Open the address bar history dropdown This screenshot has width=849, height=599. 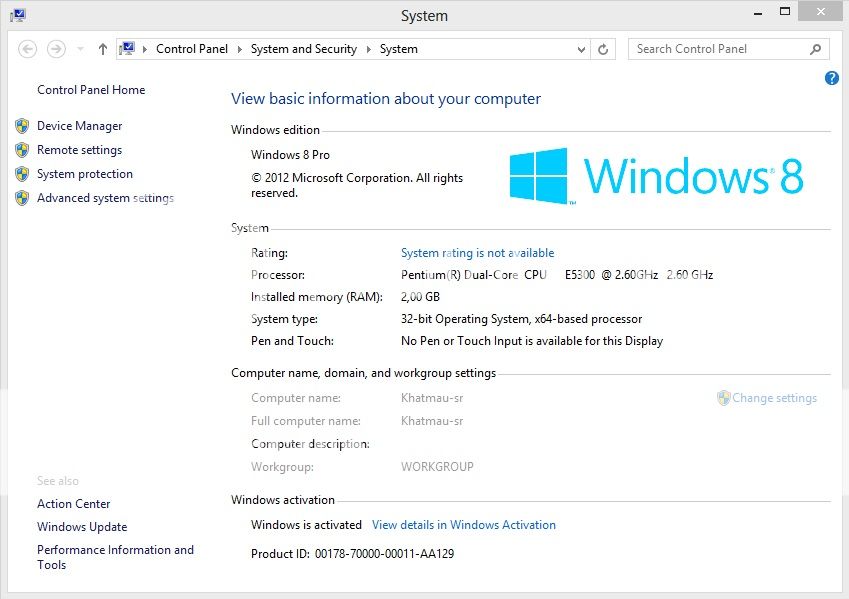[x=582, y=49]
